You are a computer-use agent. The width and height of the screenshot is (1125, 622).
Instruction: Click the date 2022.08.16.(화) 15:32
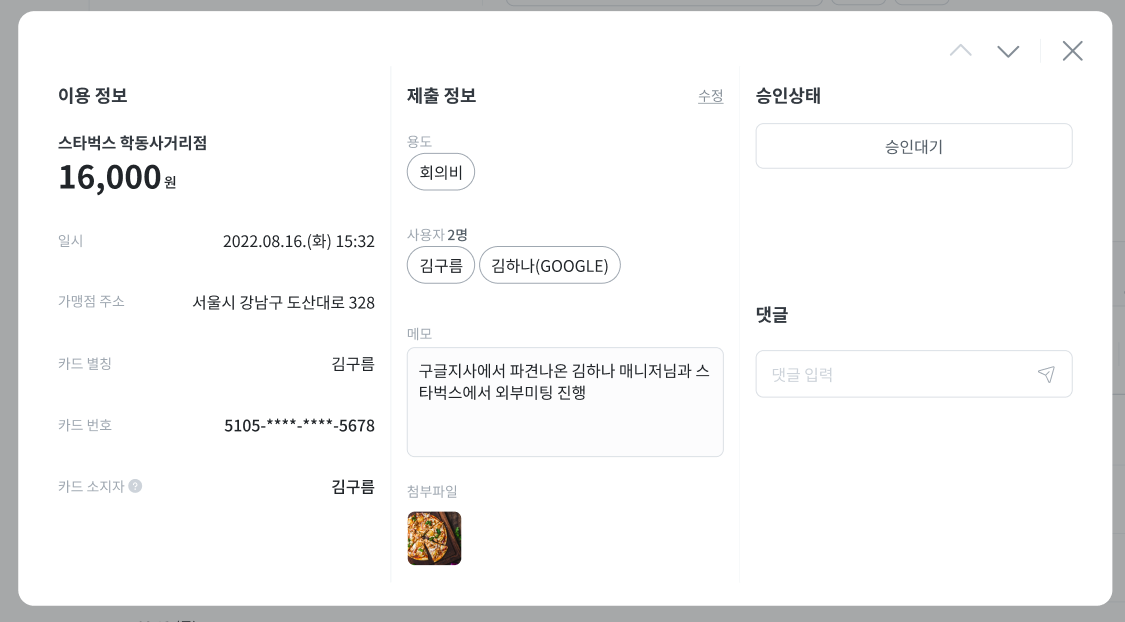[x=298, y=241]
